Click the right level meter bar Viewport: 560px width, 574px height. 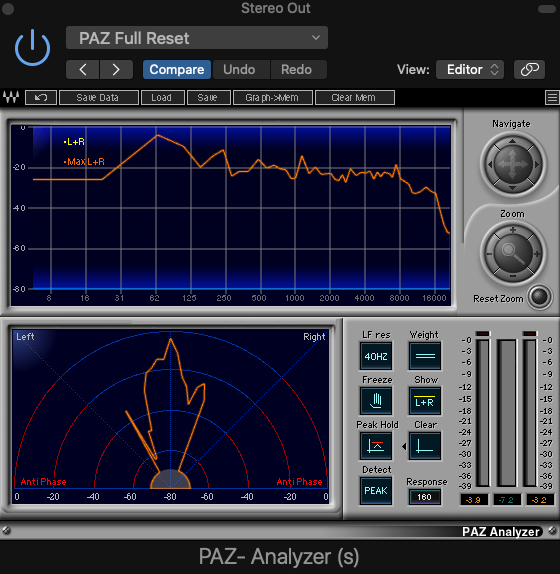click(x=530, y=413)
